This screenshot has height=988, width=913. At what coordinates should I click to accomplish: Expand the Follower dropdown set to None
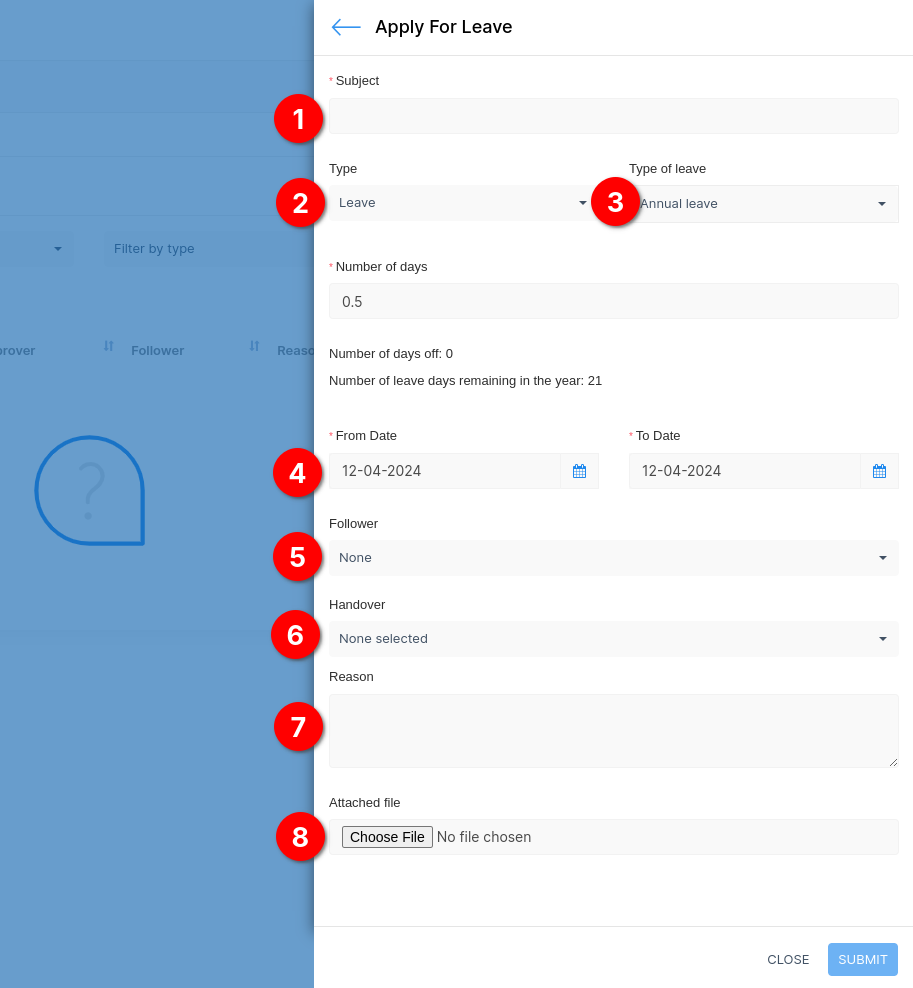pyautogui.click(x=613, y=558)
